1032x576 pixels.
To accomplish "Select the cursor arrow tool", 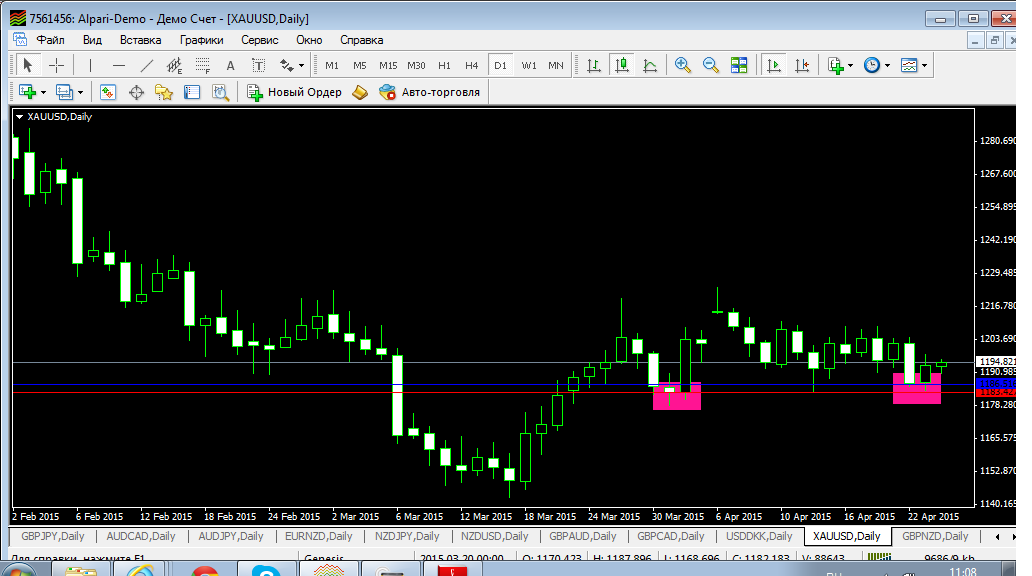I will coord(27,65).
